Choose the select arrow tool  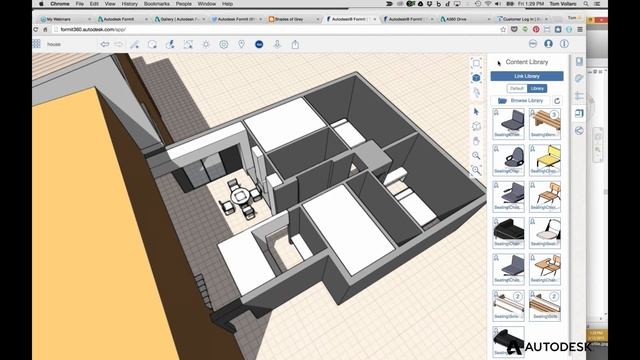[476, 111]
